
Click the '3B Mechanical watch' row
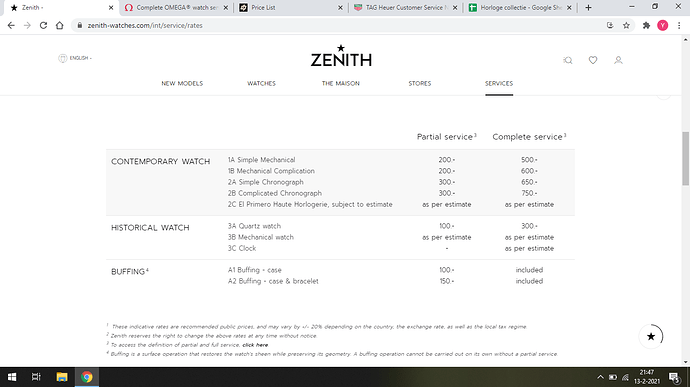click(340, 237)
